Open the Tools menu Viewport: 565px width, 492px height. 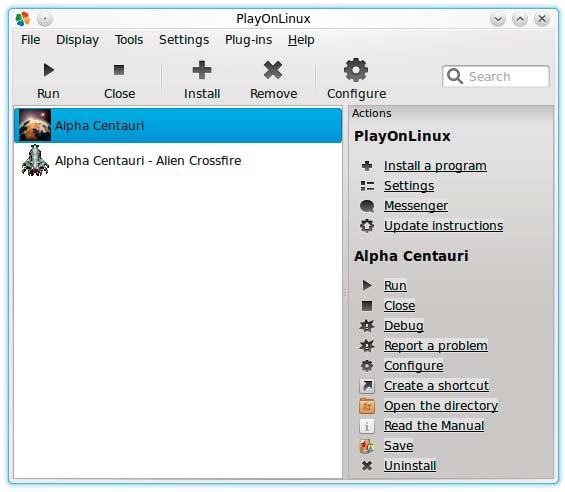[x=129, y=40]
